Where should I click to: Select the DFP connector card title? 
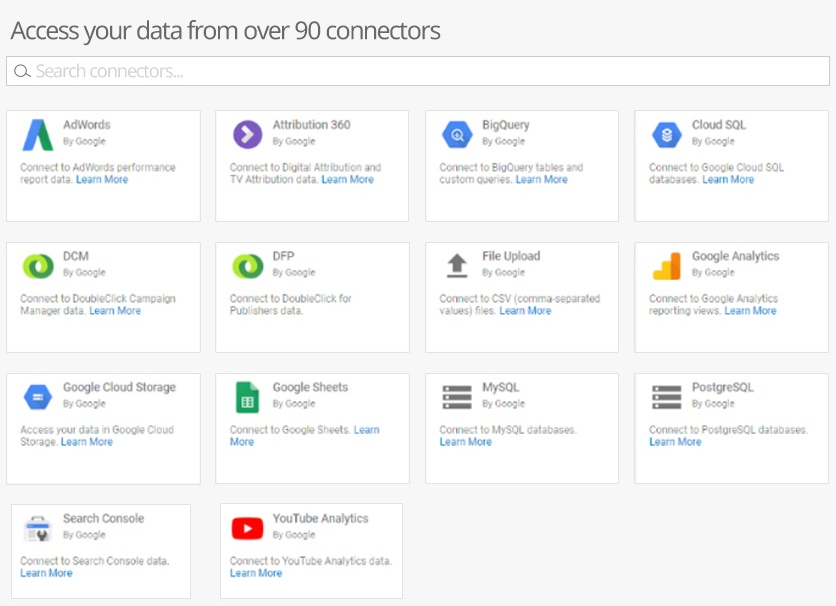click(283, 256)
